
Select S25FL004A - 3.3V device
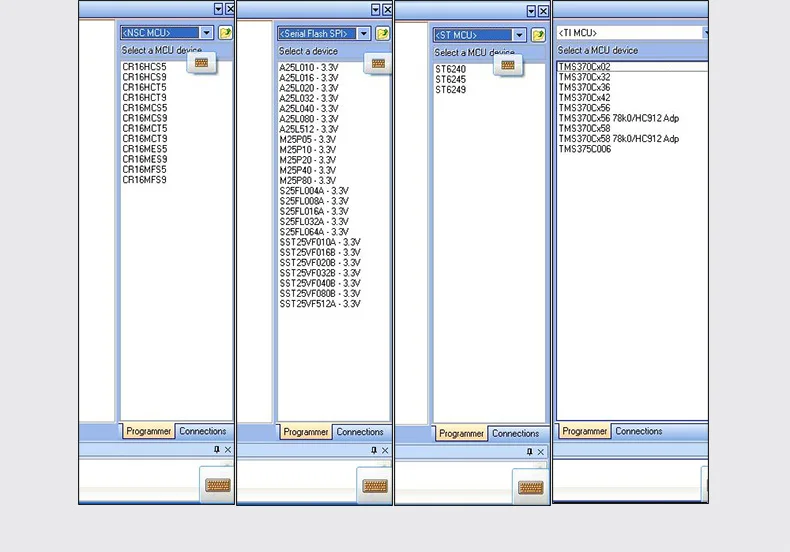(314, 191)
